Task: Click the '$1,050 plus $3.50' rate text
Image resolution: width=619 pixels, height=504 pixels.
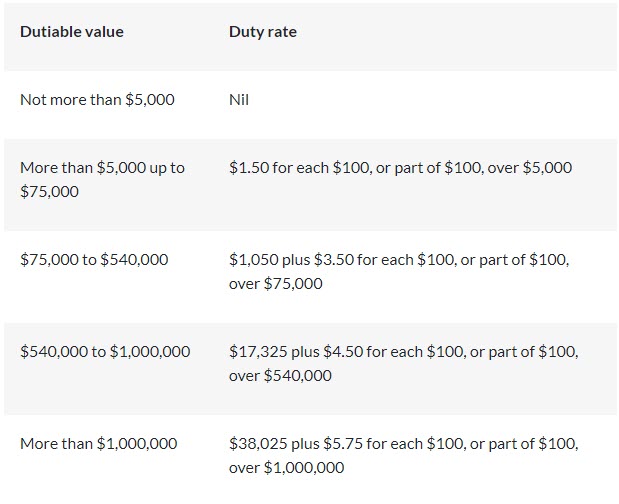Action: (x=398, y=260)
